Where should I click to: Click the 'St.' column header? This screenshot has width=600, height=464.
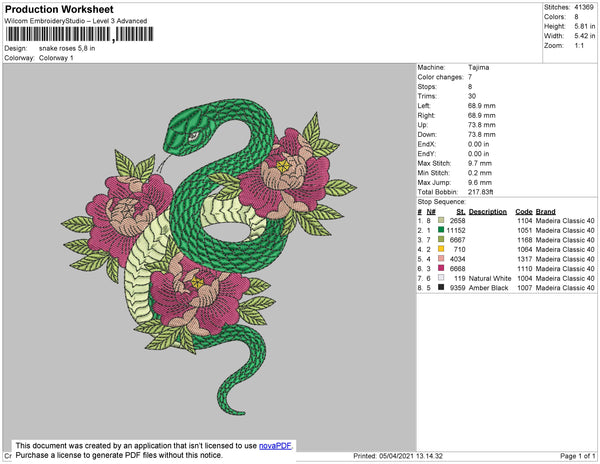point(461,212)
